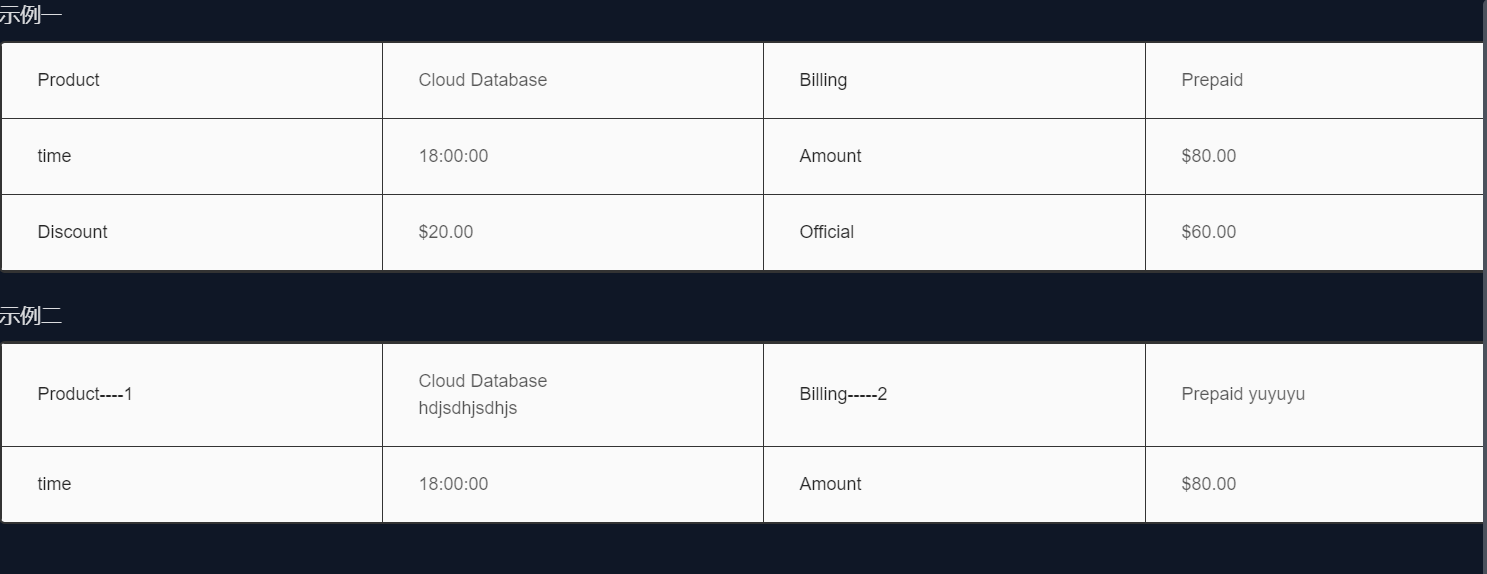Click the $80.00 value in 示例二 table
This screenshot has height=574, width=1487.
click(x=1209, y=484)
